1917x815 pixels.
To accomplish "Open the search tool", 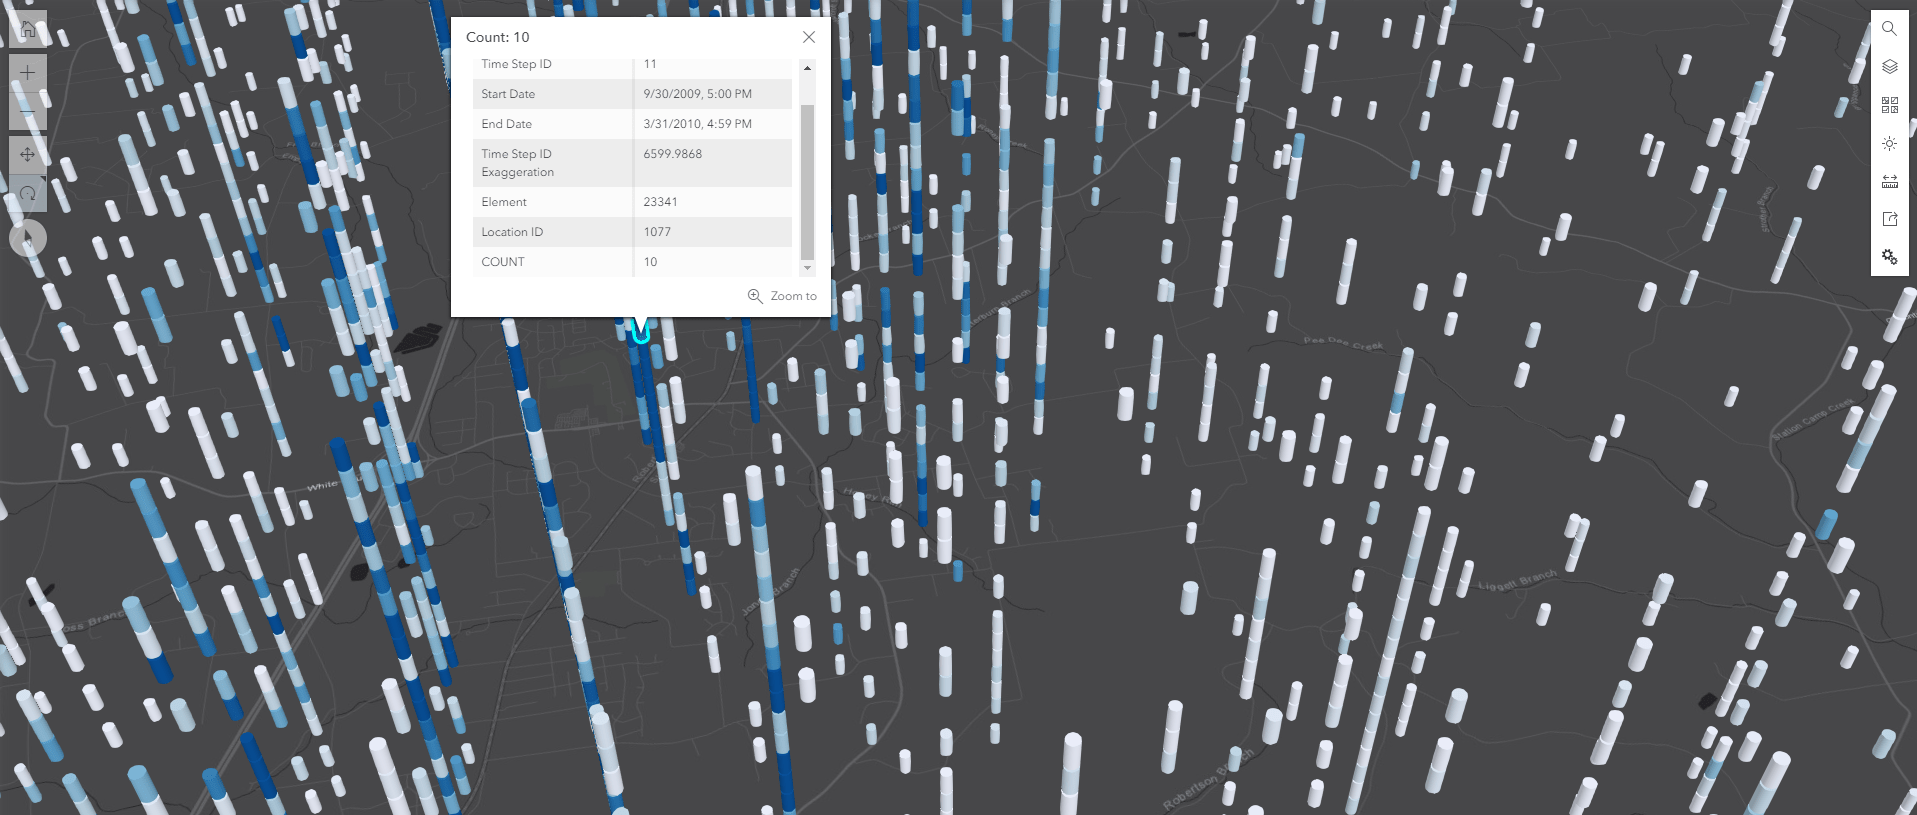I will pyautogui.click(x=1889, y=29).
